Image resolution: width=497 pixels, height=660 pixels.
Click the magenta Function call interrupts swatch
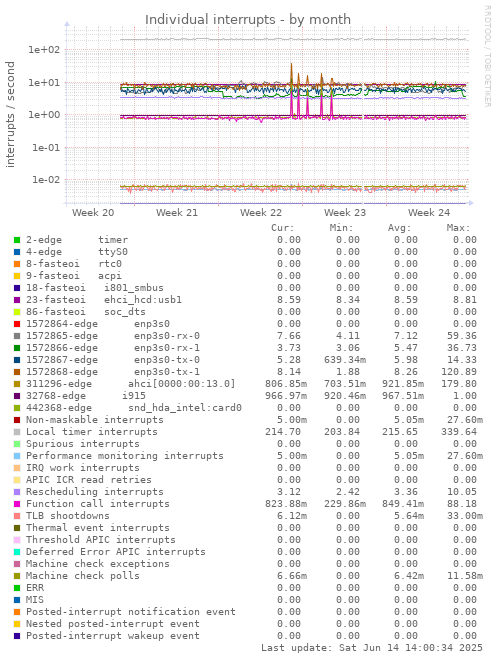coord(17,504)
